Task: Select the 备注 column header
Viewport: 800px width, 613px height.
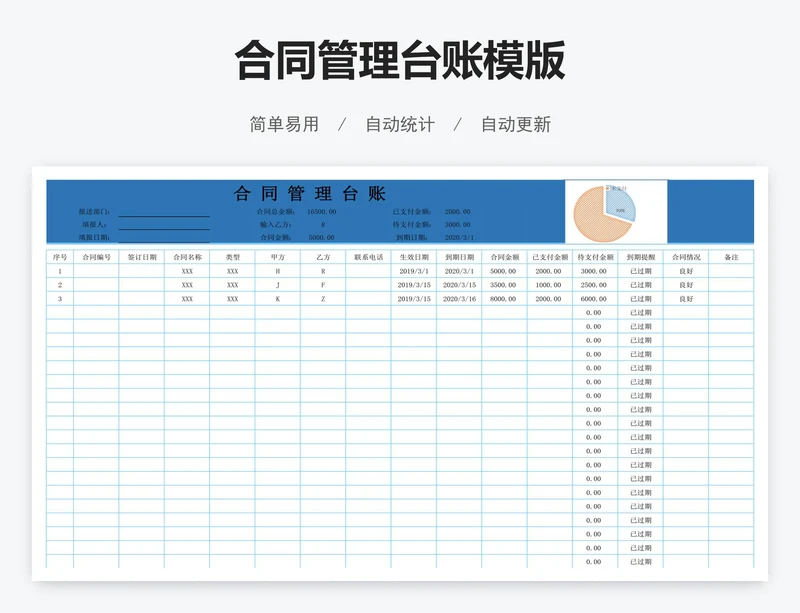Action: [x=732, y=257]
